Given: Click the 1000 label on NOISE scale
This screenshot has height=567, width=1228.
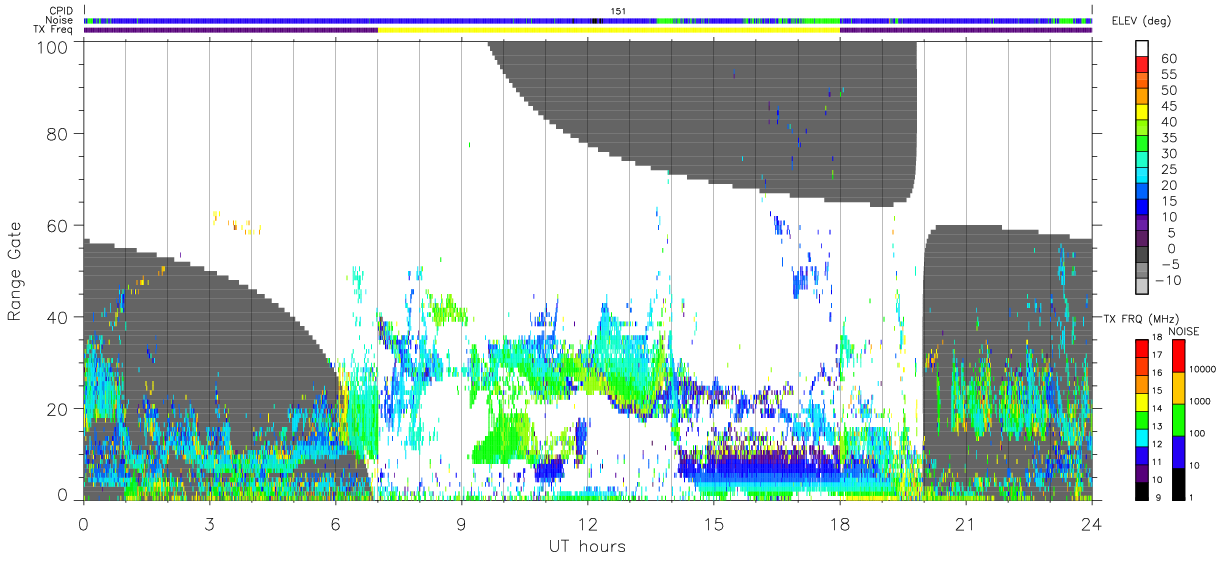Looking at the screenshot, I should (x=1201, y=401).
